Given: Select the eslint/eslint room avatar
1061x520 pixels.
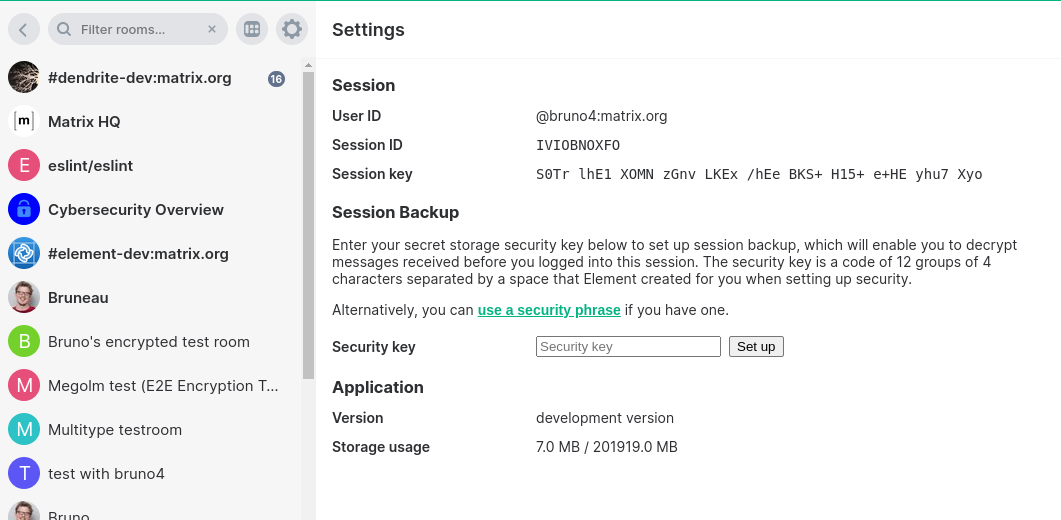Looking at the screenshot, I should point(24,166).
